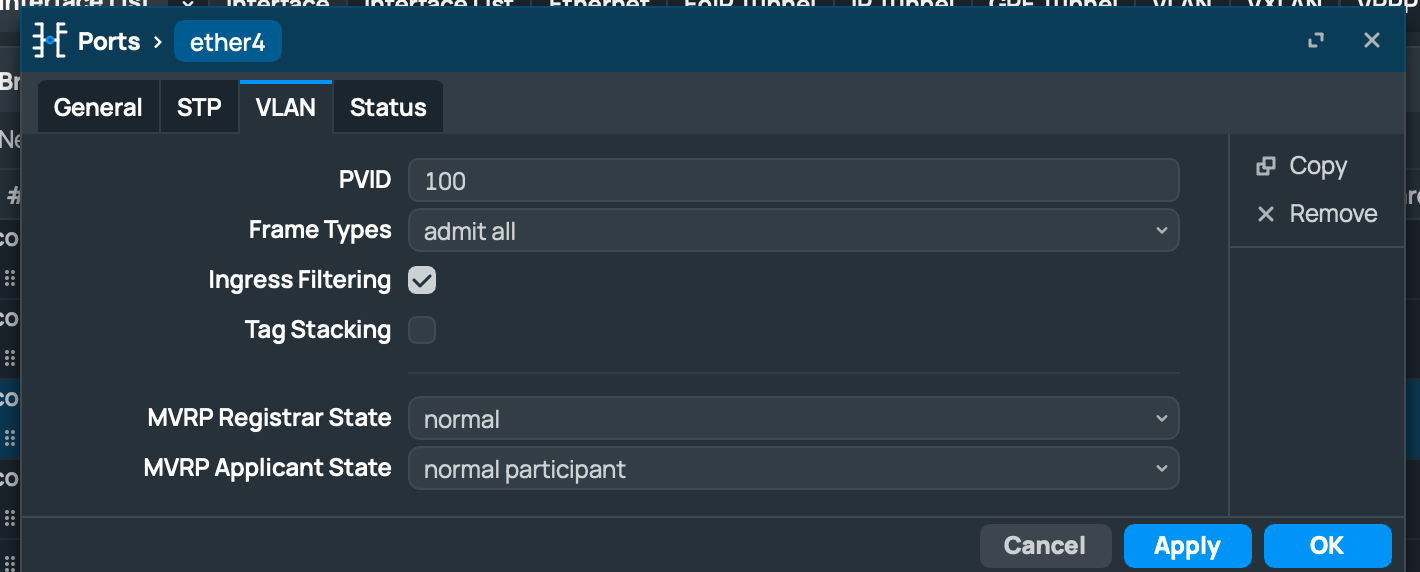
Task: Open the Status tab
Action: tap(388, 107)
